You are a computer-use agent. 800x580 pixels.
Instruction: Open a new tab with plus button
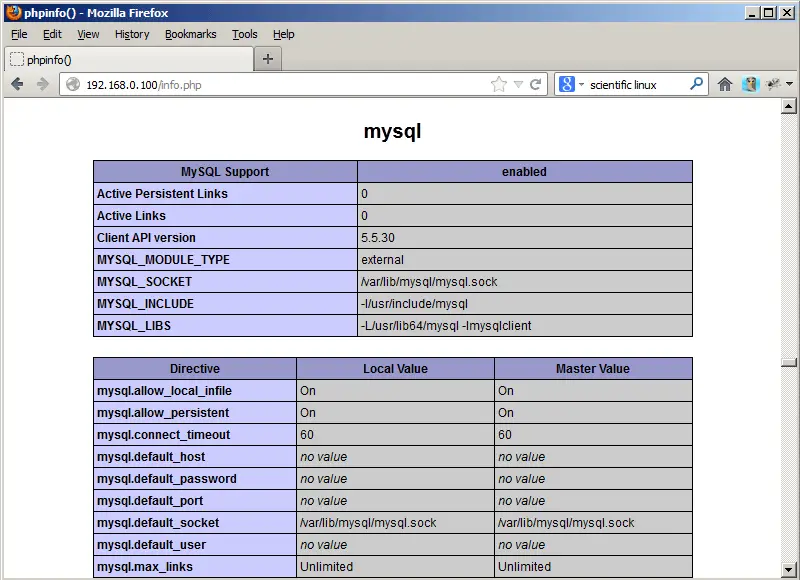[x=268, y=59]
